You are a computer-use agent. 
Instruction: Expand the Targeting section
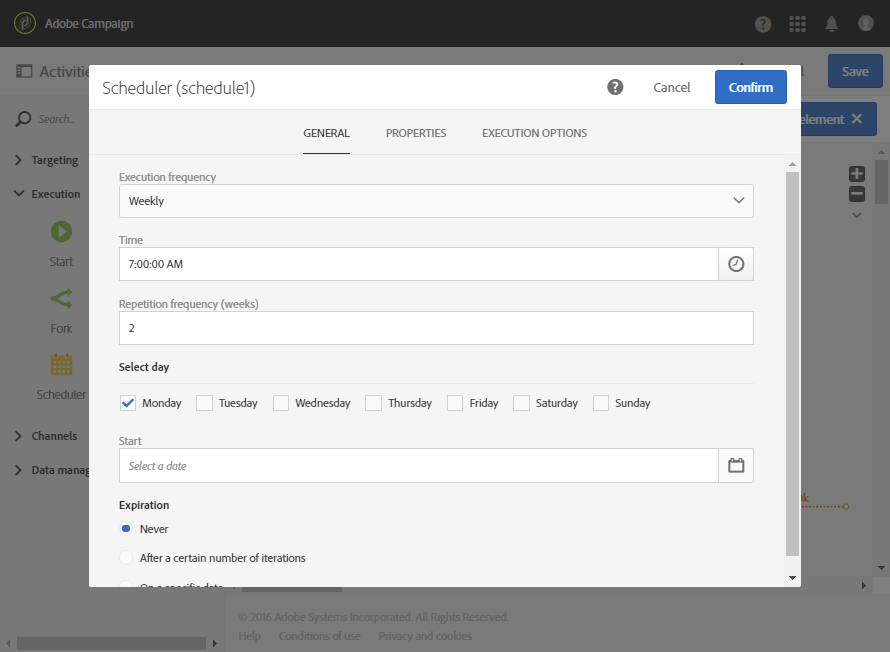[x=54, y=160]
